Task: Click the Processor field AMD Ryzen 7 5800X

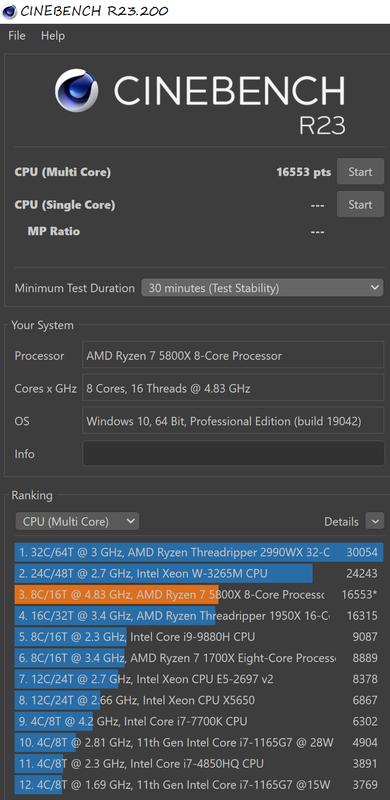Action: tap(233, 355)
